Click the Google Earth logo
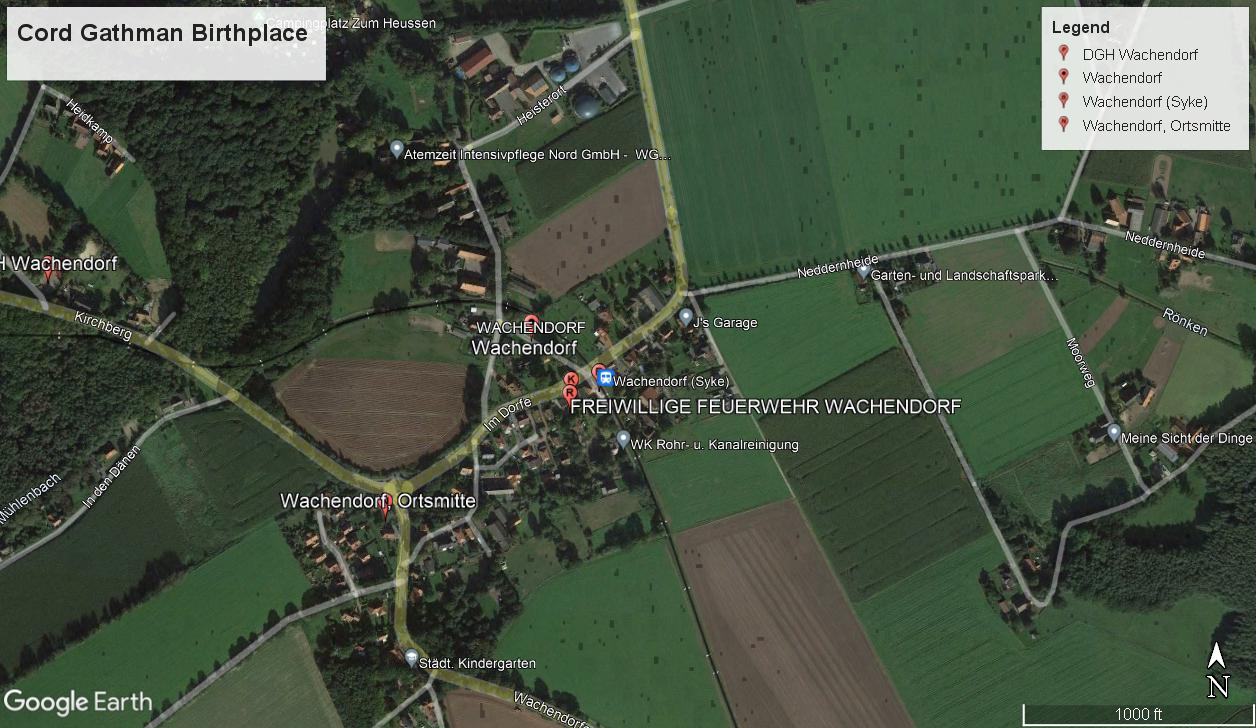This screenshot has width=1256, height=728. (x=78, y=702)
